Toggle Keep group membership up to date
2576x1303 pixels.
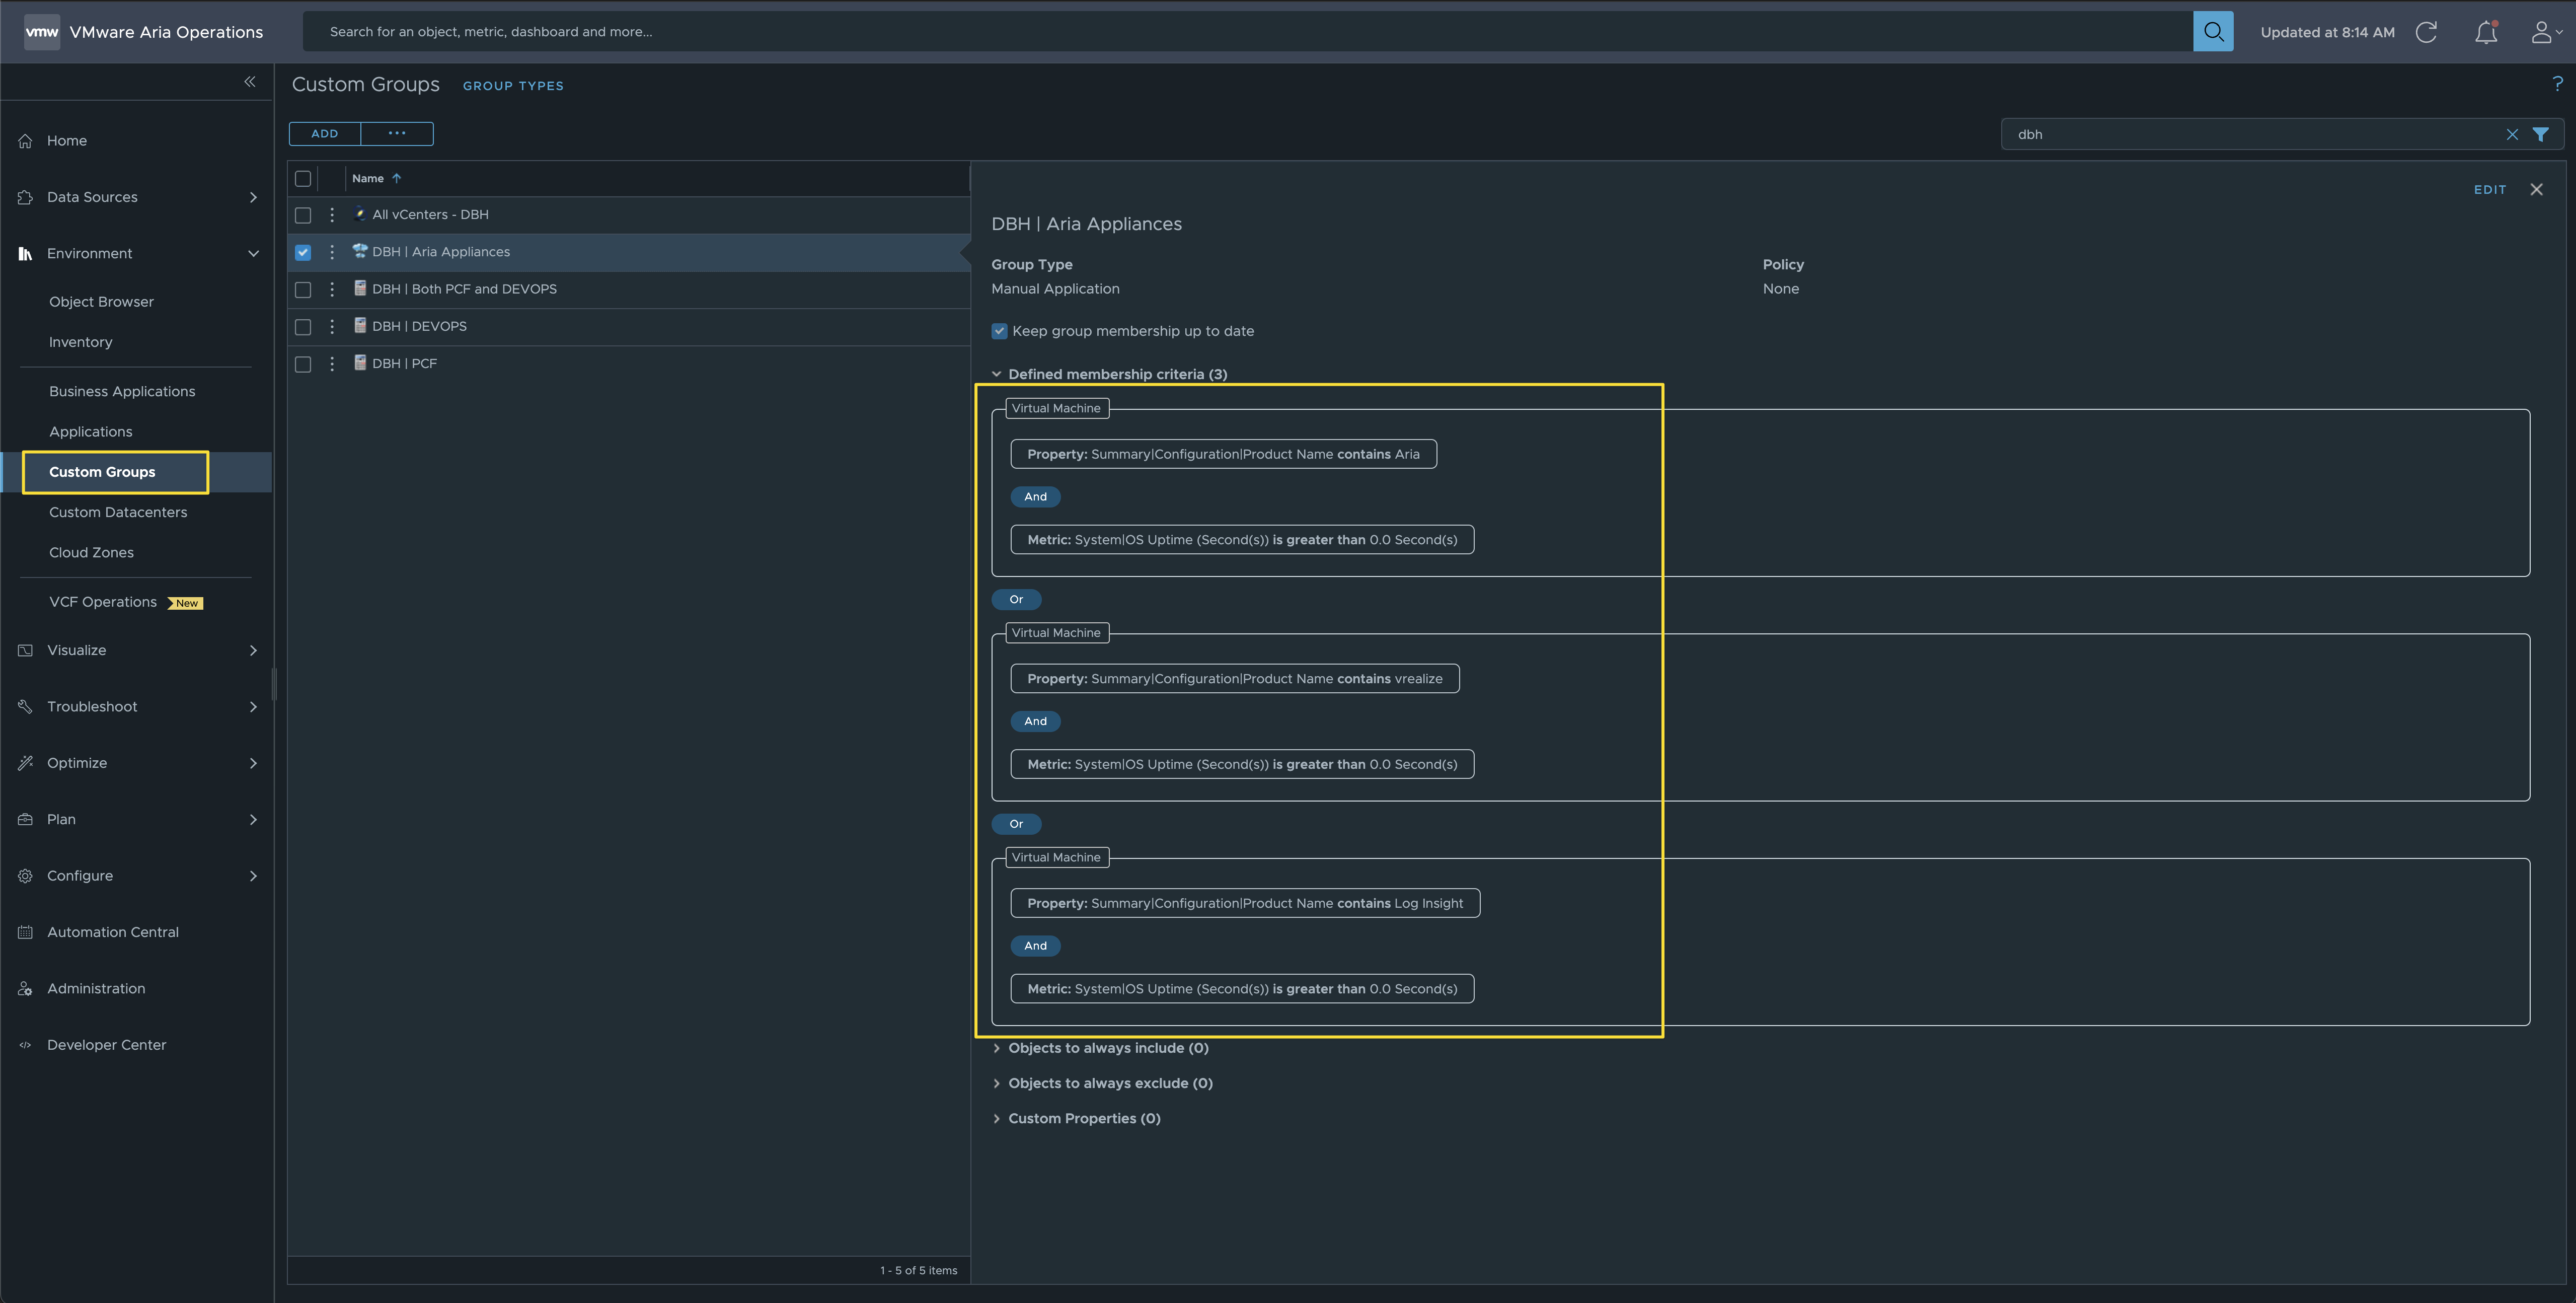[x=999, y=331]
